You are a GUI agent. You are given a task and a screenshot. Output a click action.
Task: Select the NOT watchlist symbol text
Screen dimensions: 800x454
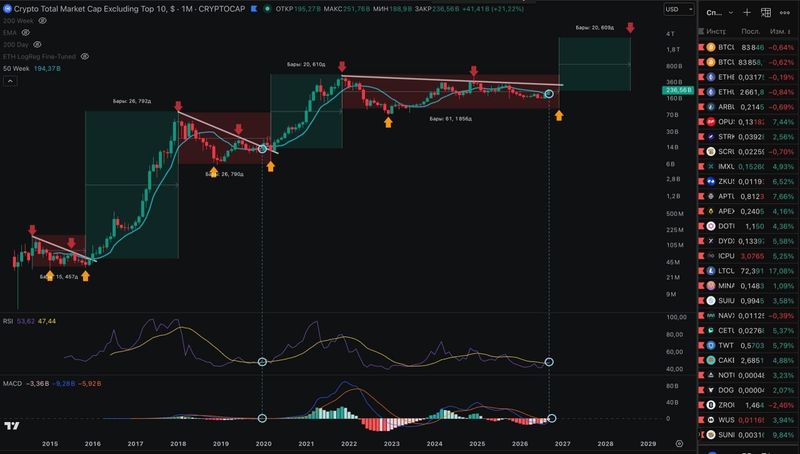click(726, 375)
